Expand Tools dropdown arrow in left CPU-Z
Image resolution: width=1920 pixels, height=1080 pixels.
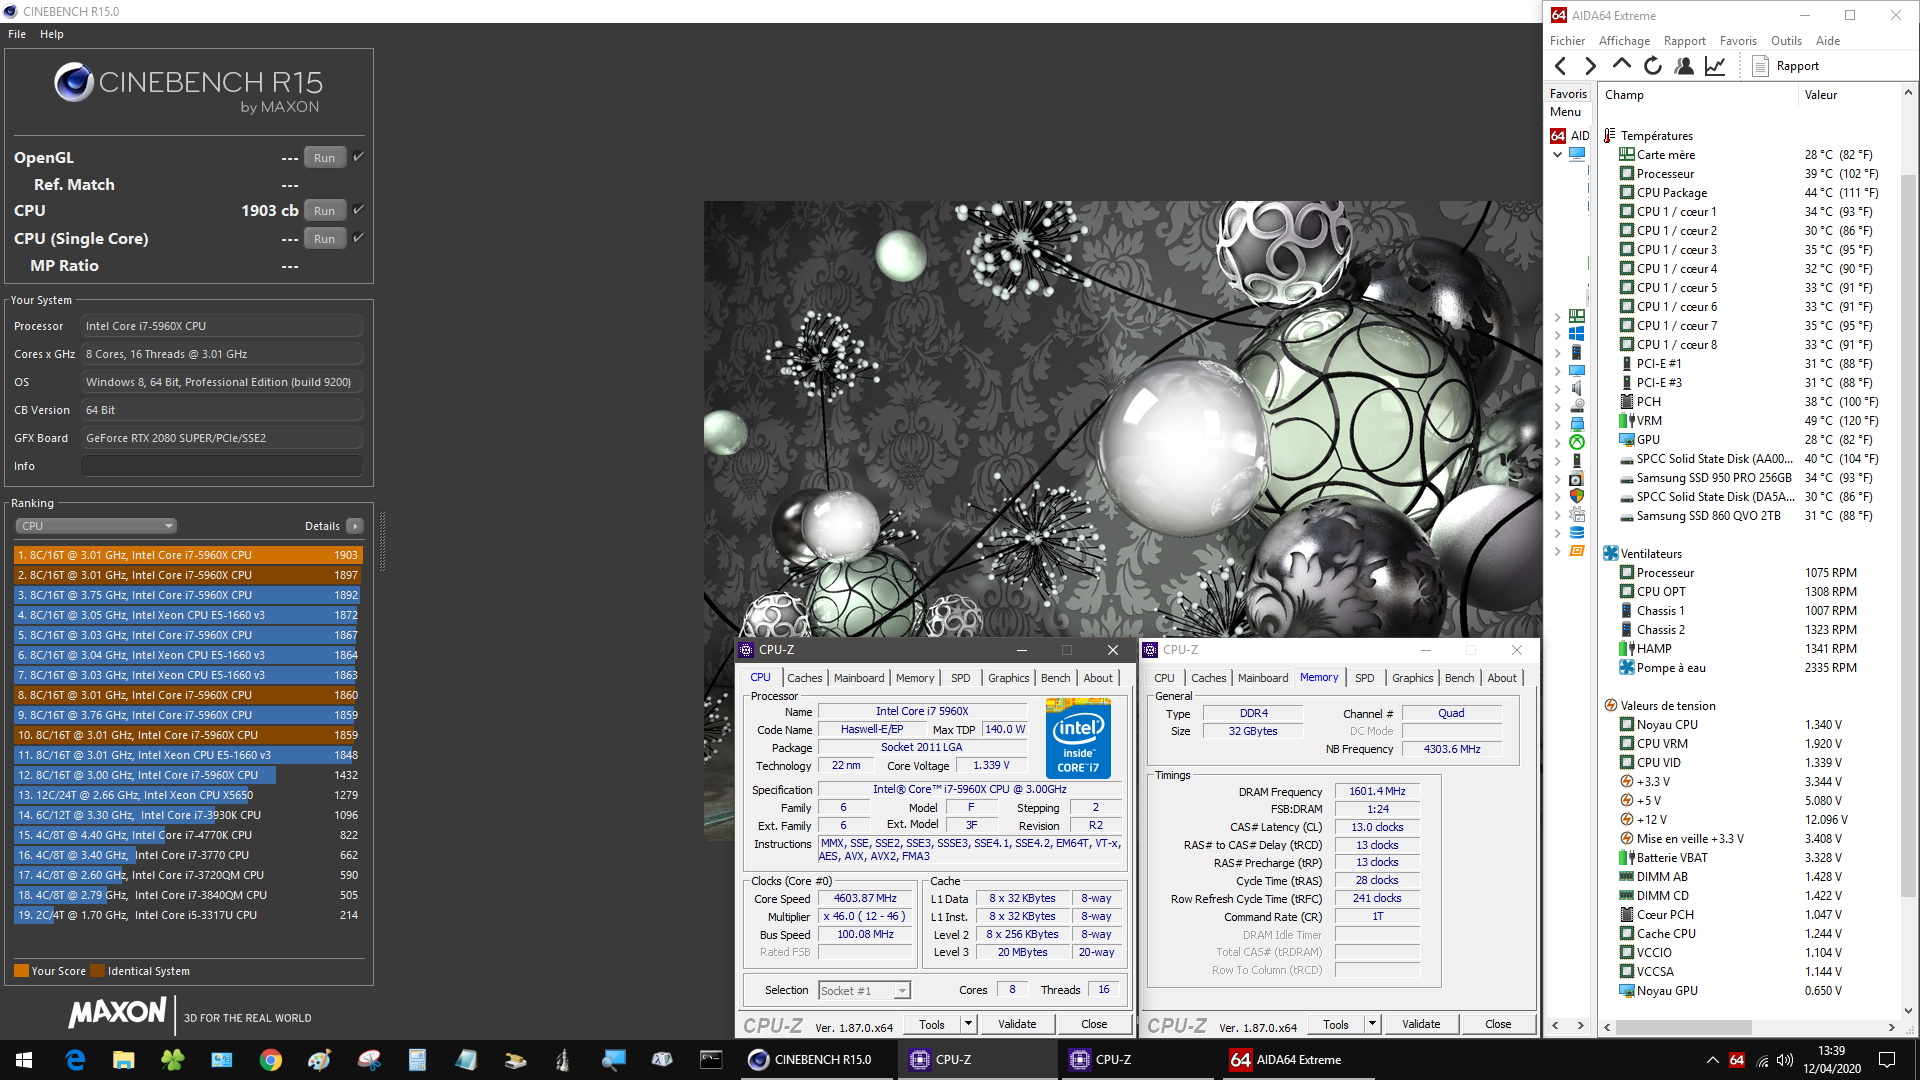pyautogui.click(x=968, y=1024)
